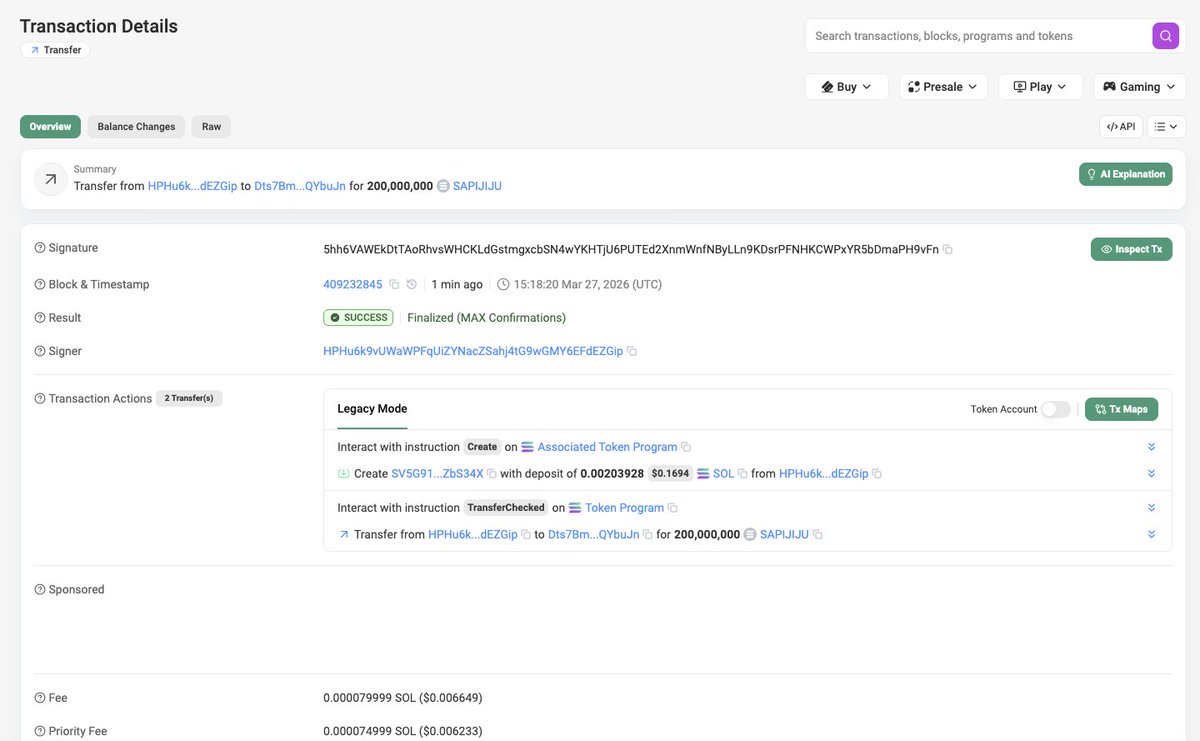Expand the Create SV5G91...ZbS34X deposit row

tap(1152, 474)
